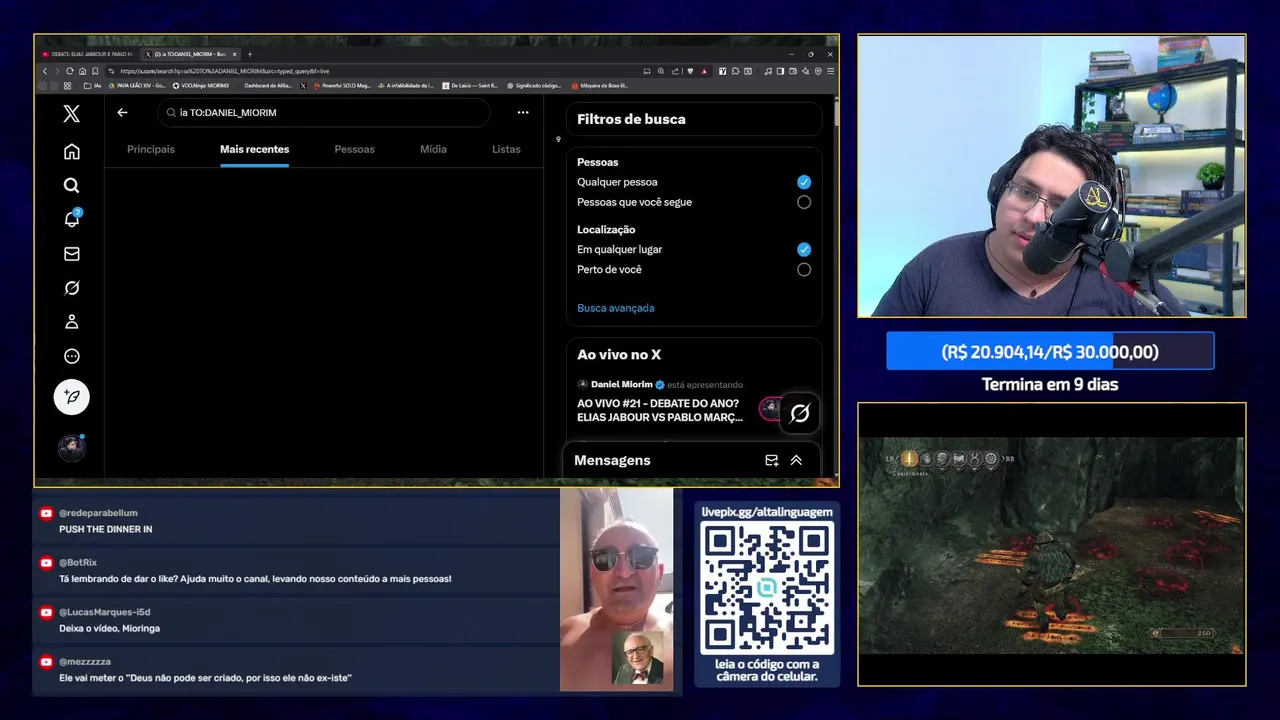Open Significado código... bookmark
The image size is (1280, 720).
click(x=535, y=86)
